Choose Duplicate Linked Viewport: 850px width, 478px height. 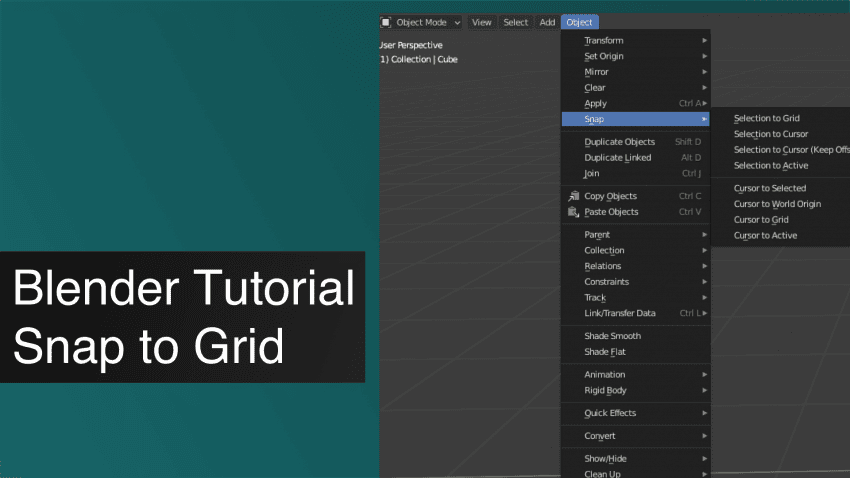pyautogui.click(x=635, y=158)
